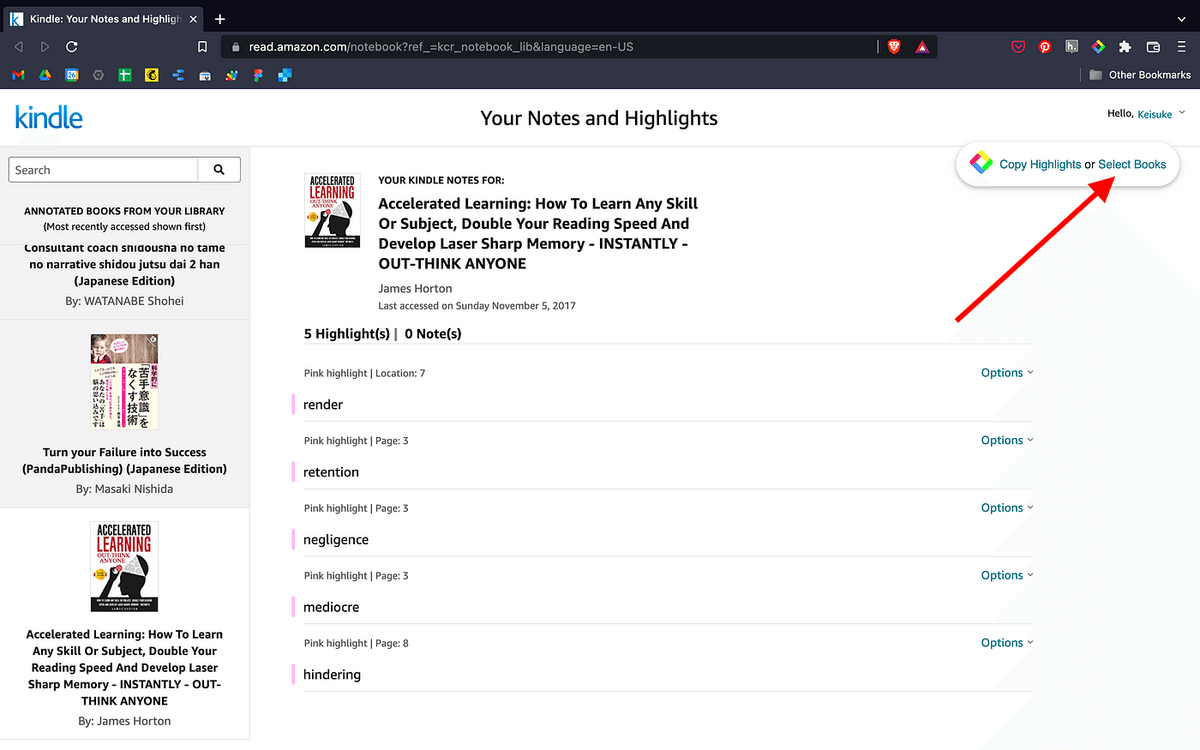The height and width of the screenshot is (750, 1200).
Task: Click Last accessed on Sunday November 5, 2017
Action: pyautogui.click(x=477, y=306)
